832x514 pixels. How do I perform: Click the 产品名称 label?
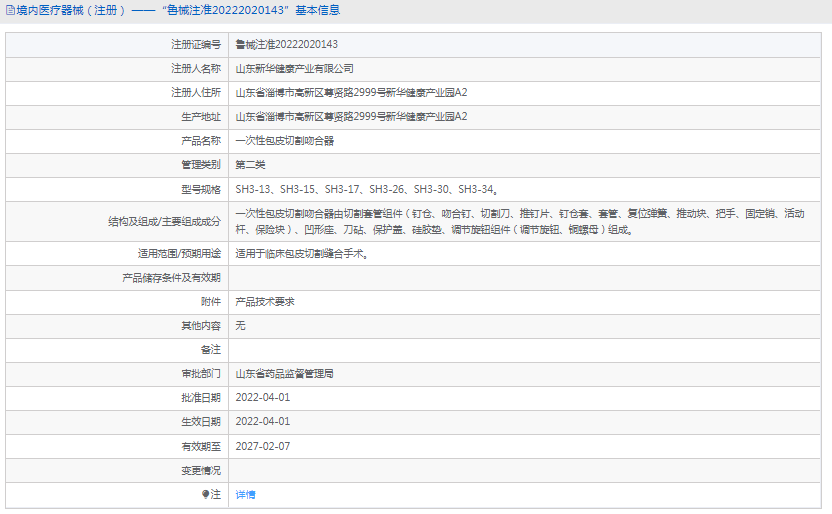pos(201,141)
